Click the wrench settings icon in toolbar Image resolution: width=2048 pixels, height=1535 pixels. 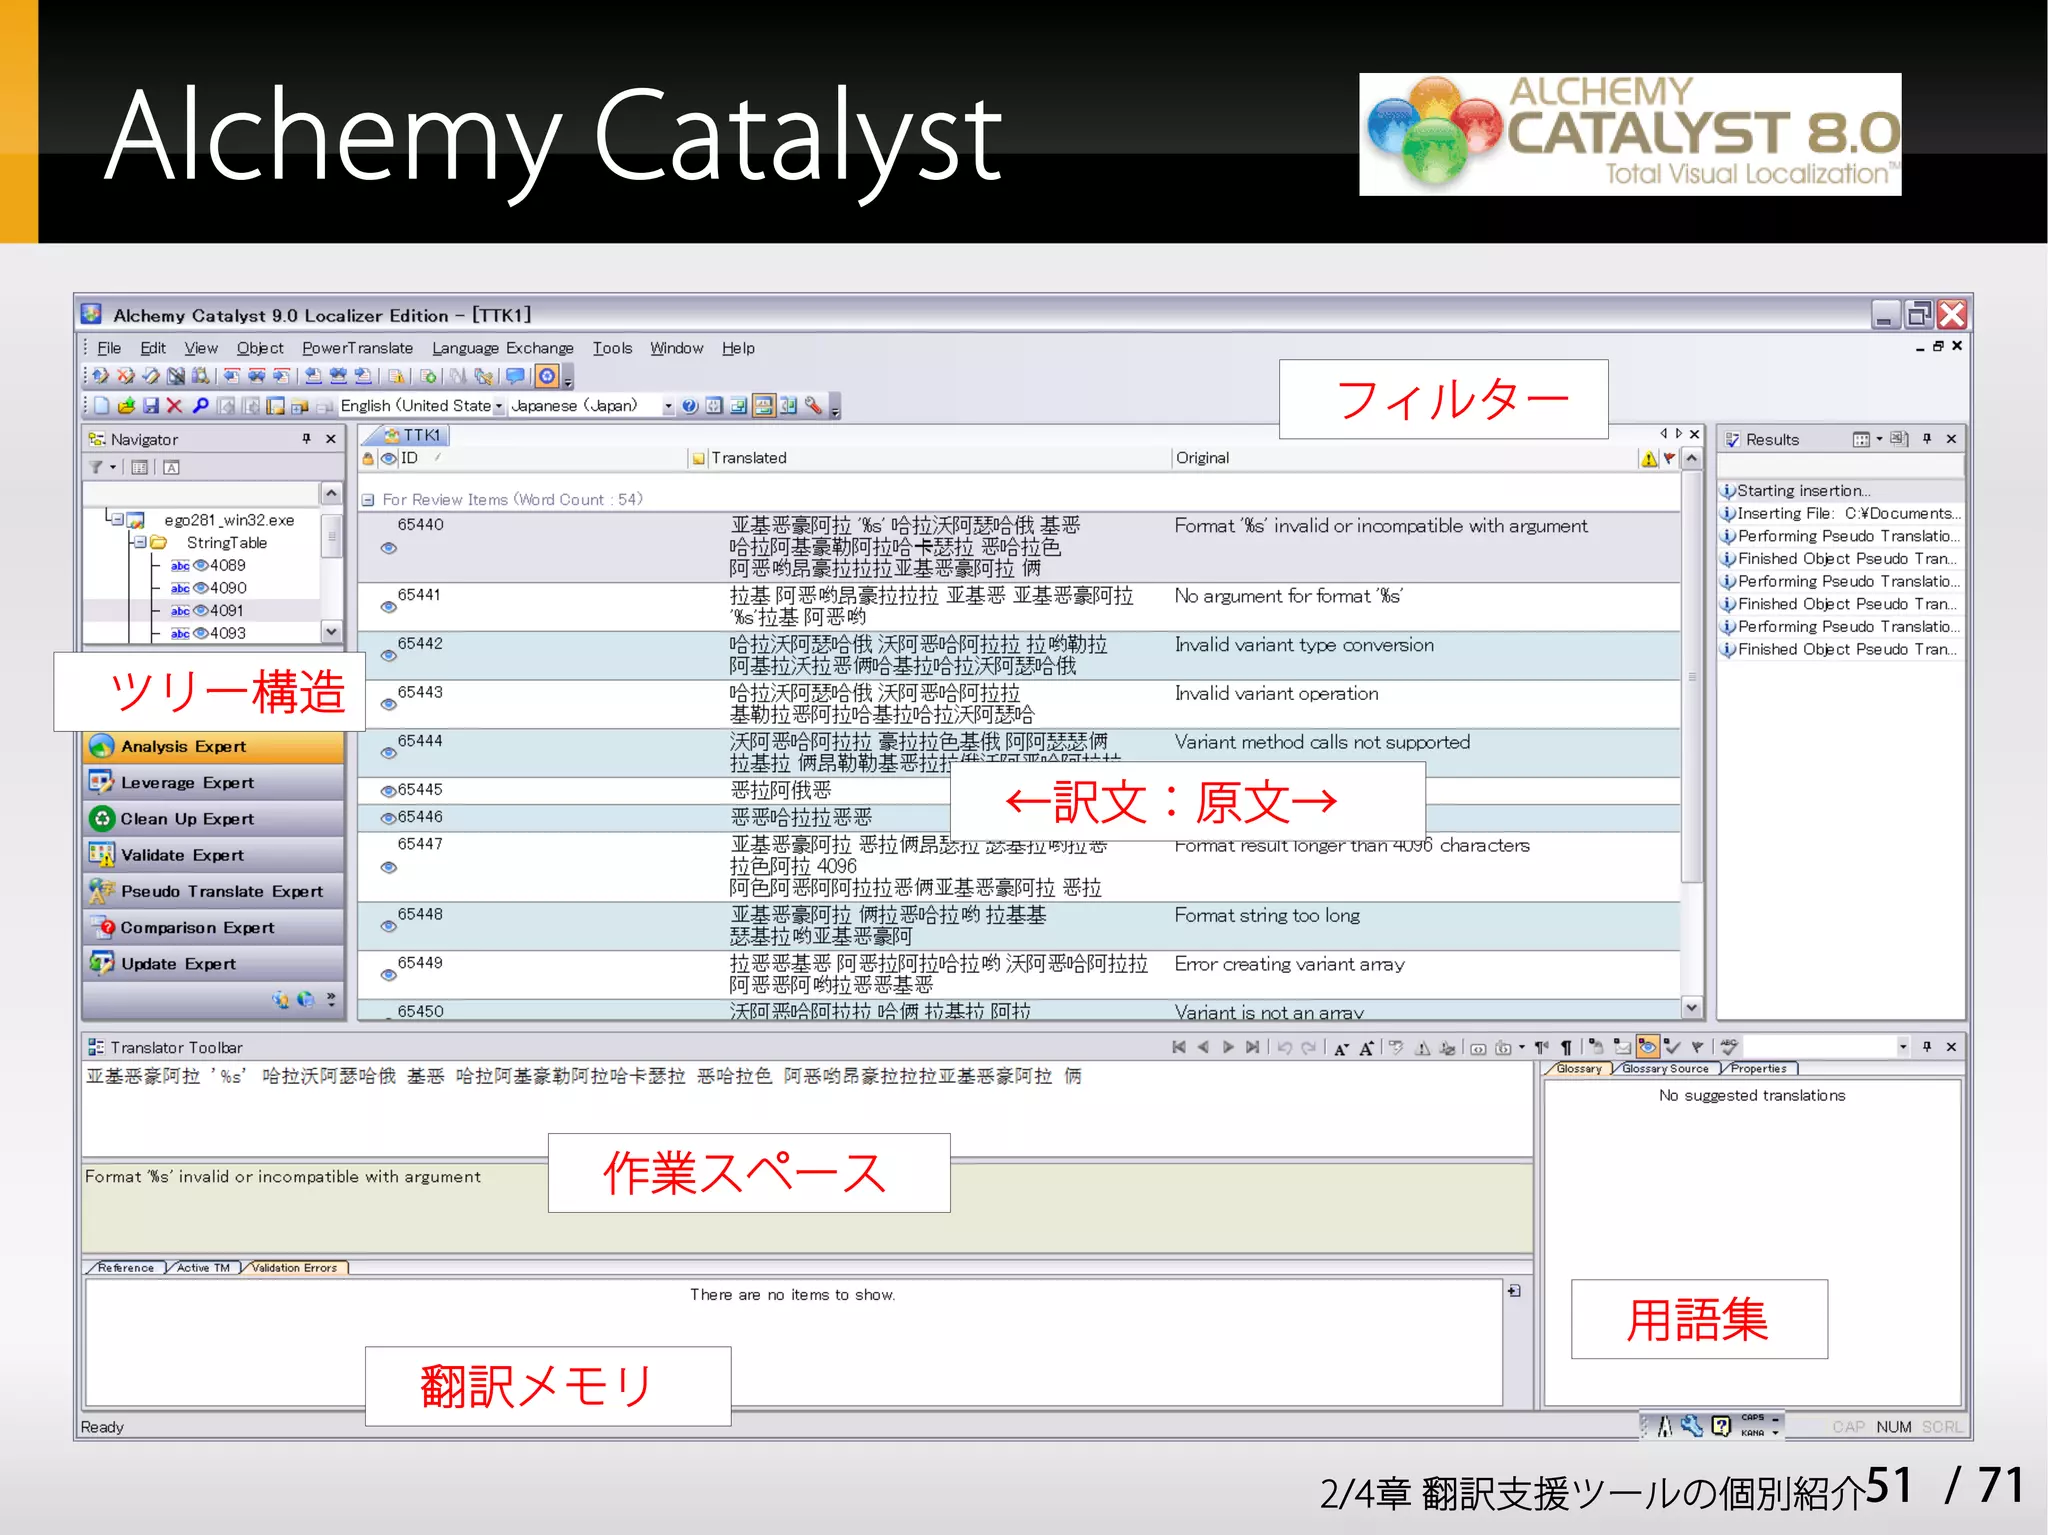pyautogui.click(x=814, y=405)
